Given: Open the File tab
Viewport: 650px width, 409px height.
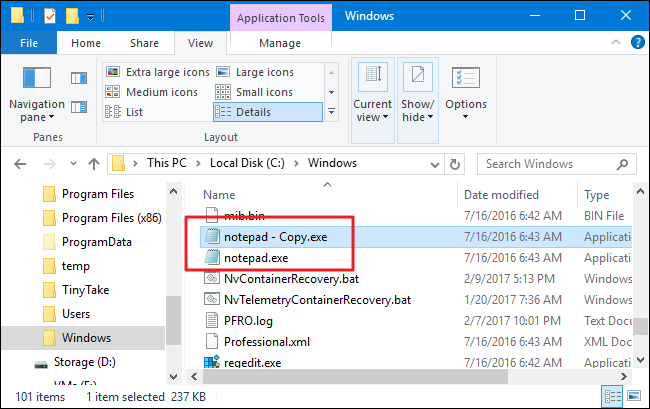Looking at the screenshot, I should pos(29,43).
